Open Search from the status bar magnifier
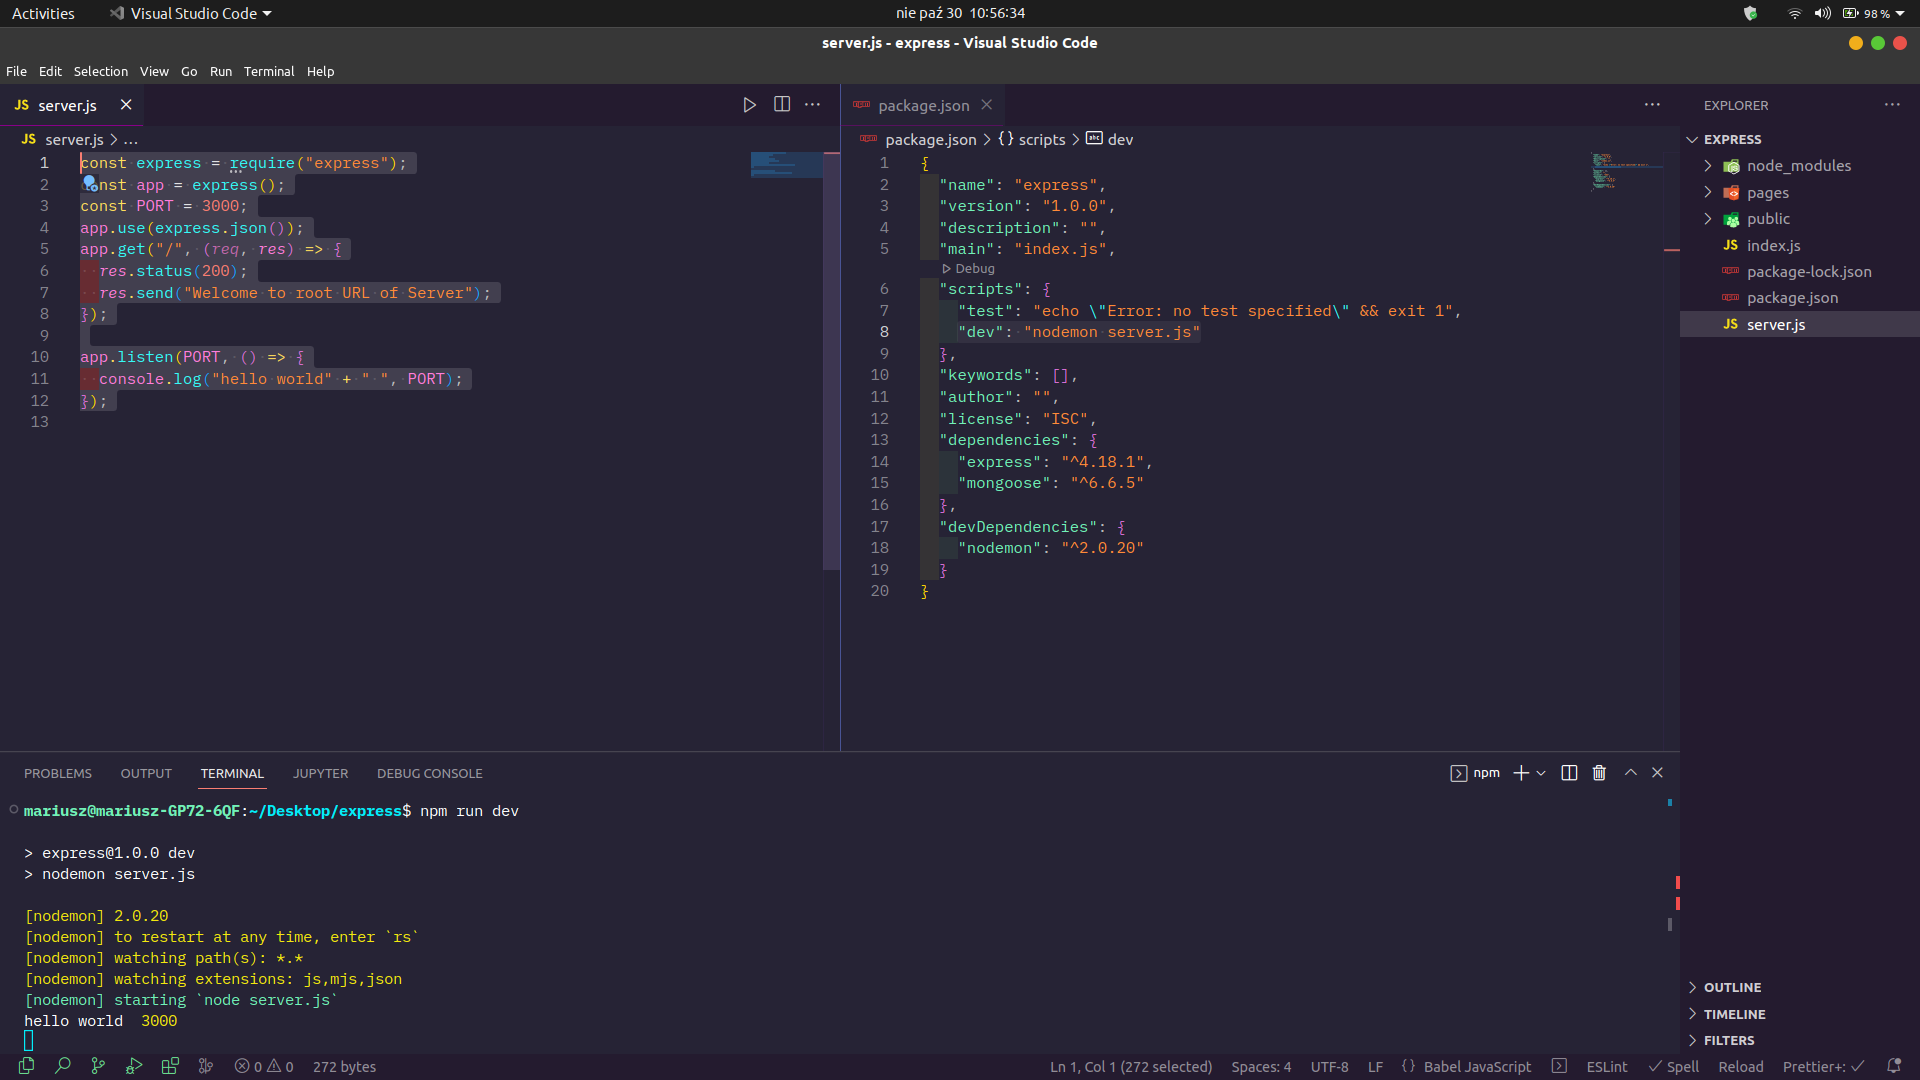This screenshot has height=1080, width=1920. click(62, 1066)
